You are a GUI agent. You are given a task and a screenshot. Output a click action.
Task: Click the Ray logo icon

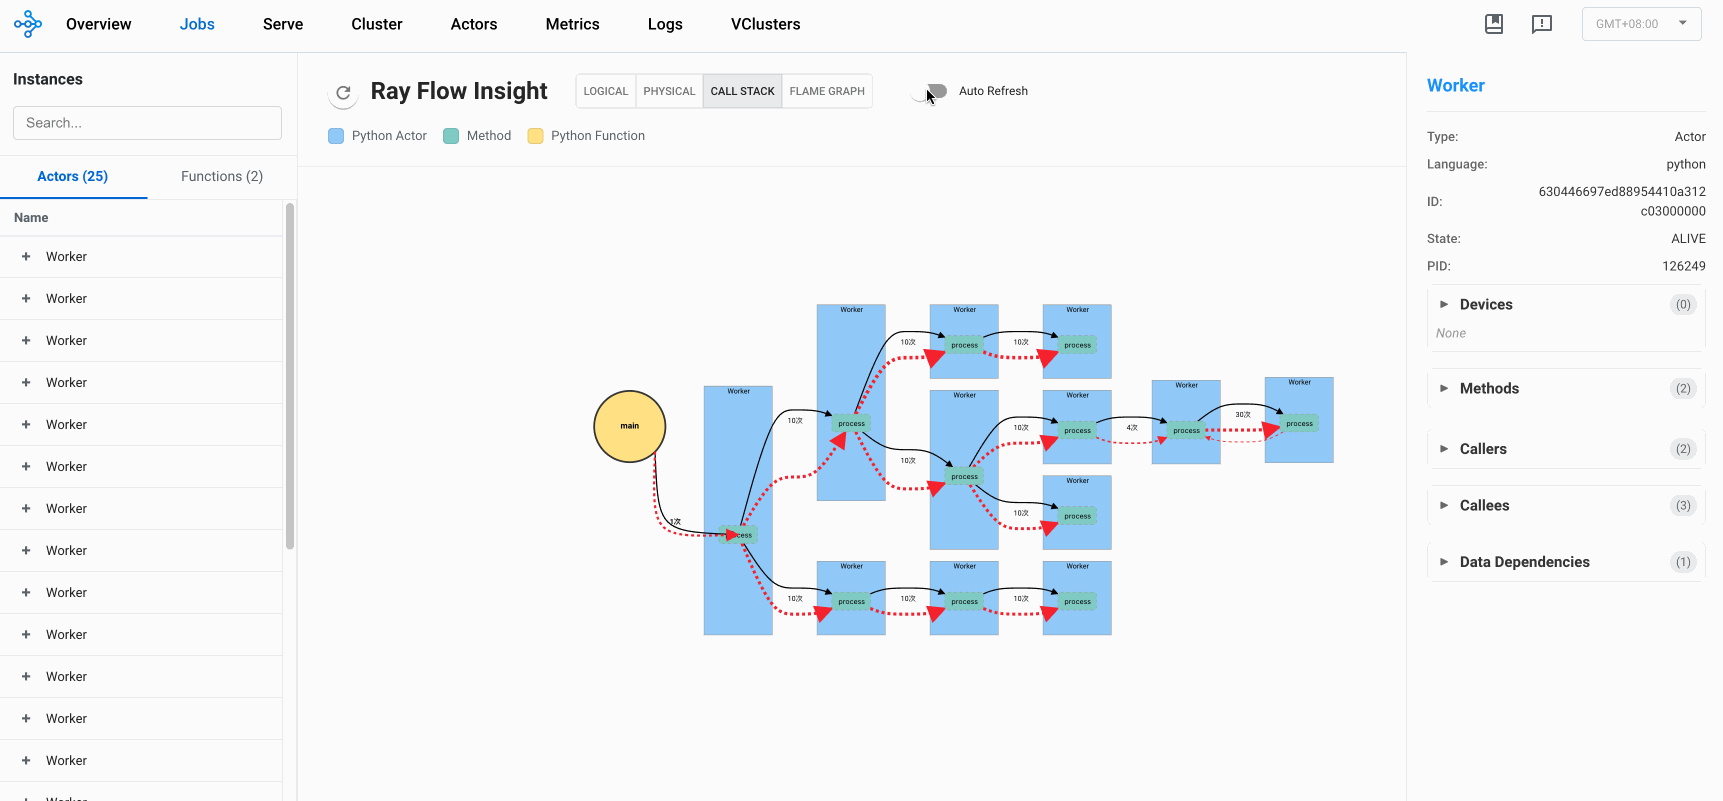28,24
